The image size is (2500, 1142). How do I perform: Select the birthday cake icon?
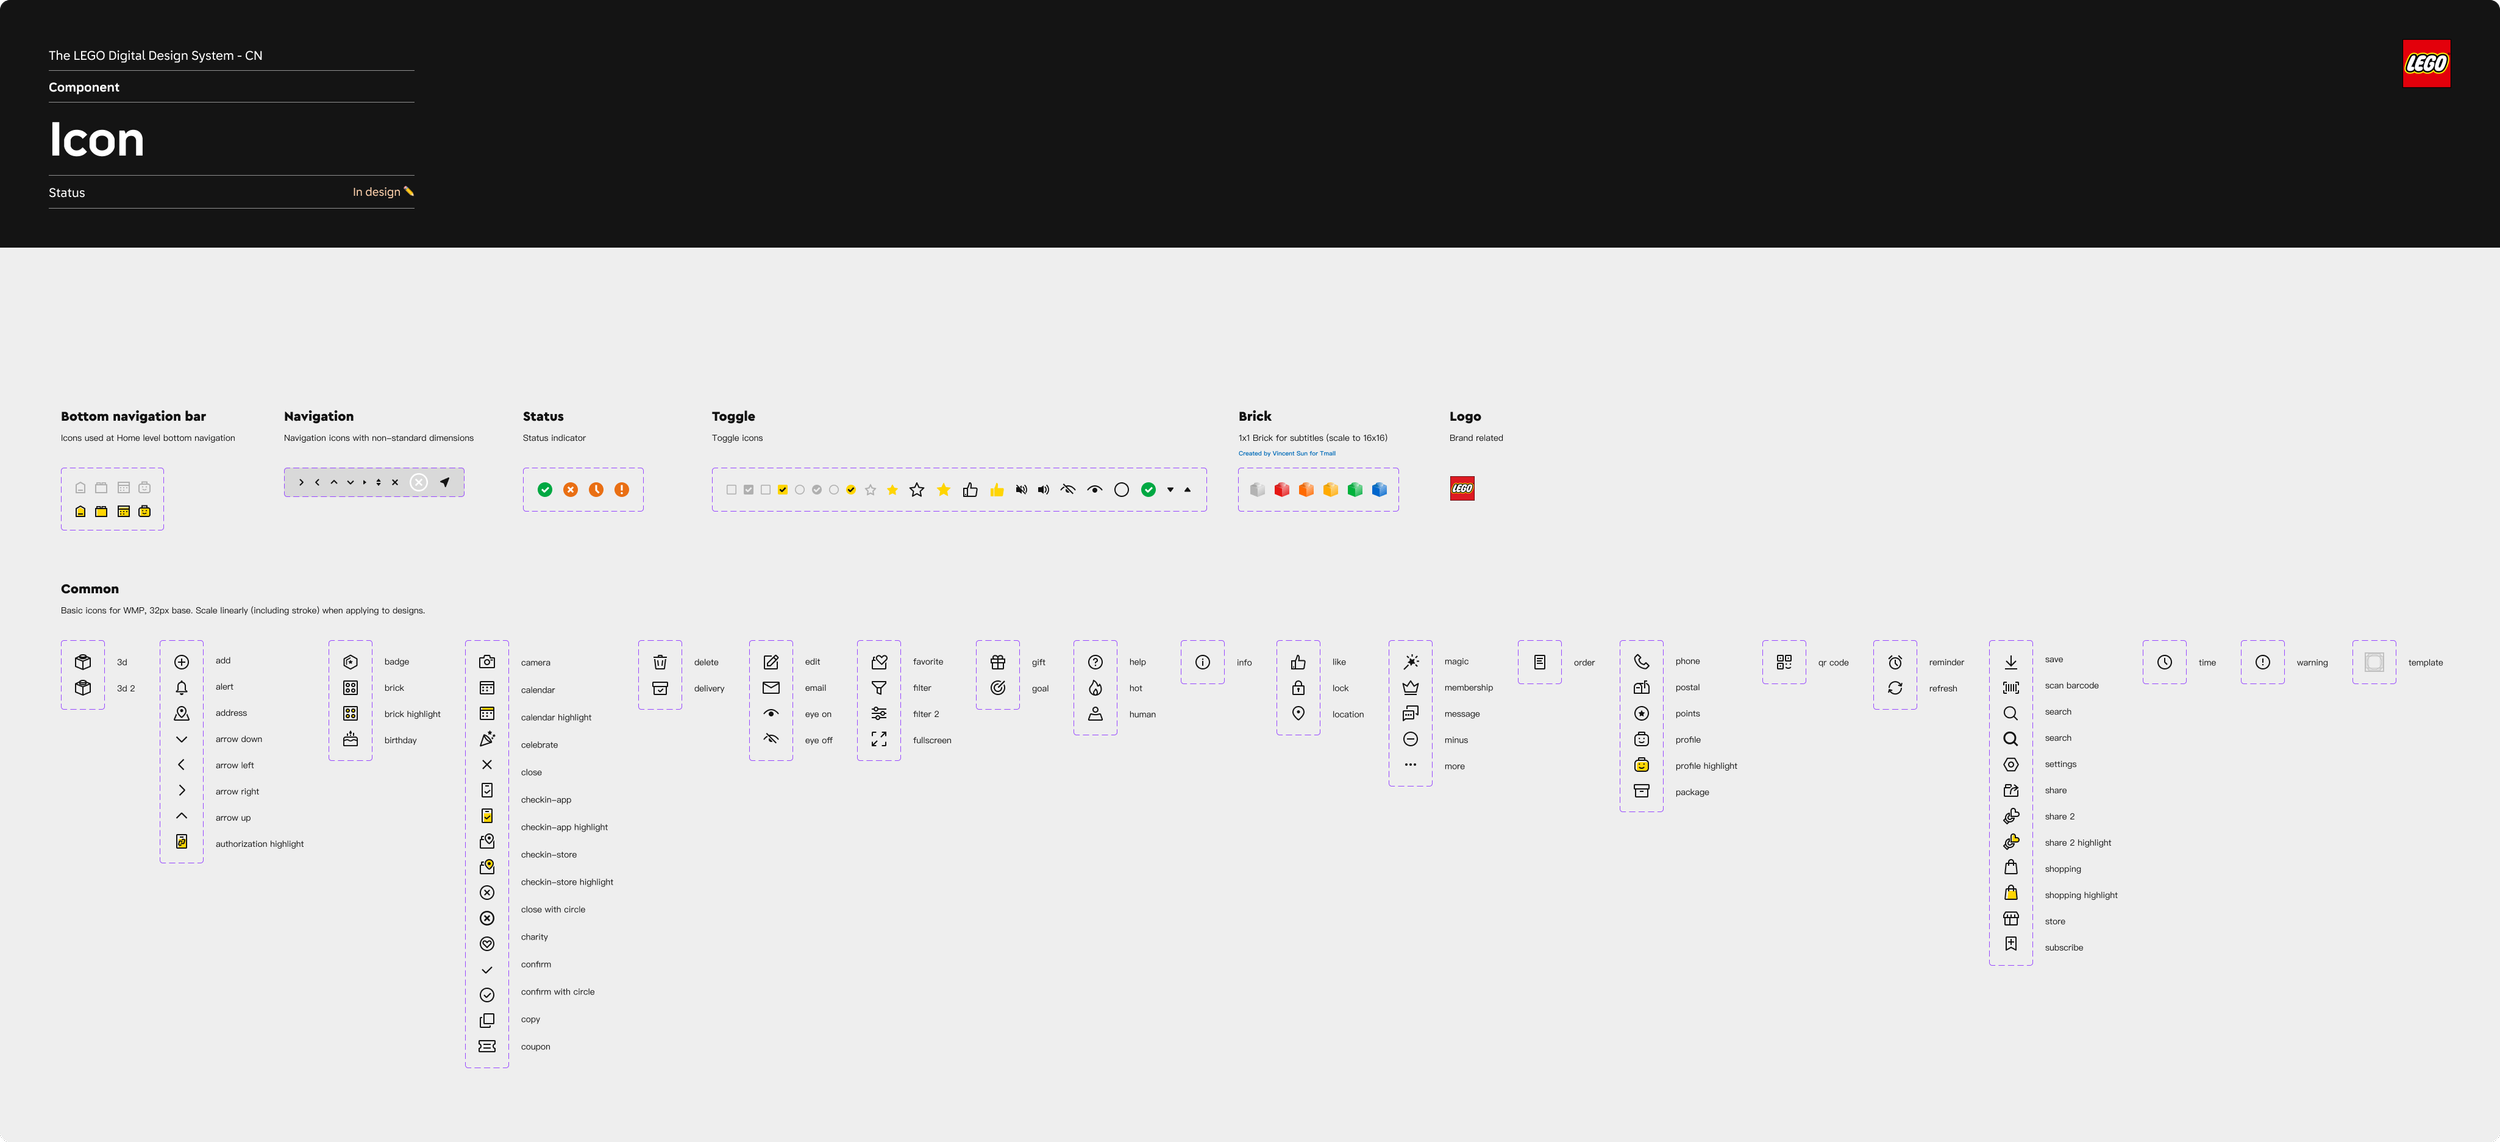click(x=350, y=740)
